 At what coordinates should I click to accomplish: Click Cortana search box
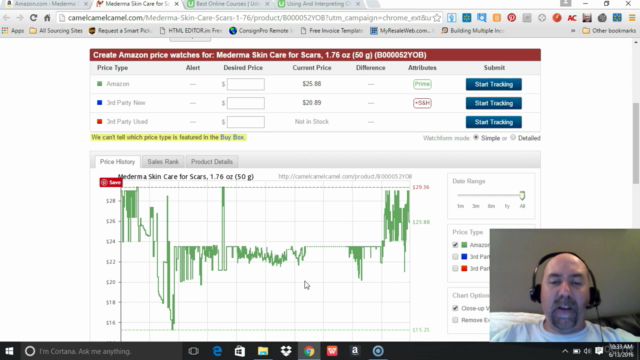100,351
